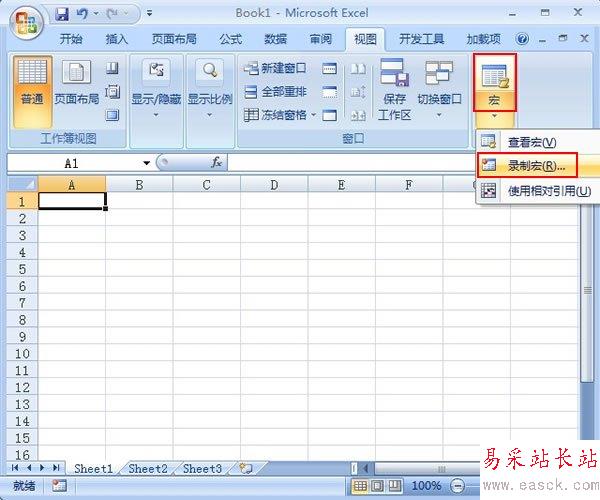Open 切换窗口 dropdown

[x=439, y=89]
